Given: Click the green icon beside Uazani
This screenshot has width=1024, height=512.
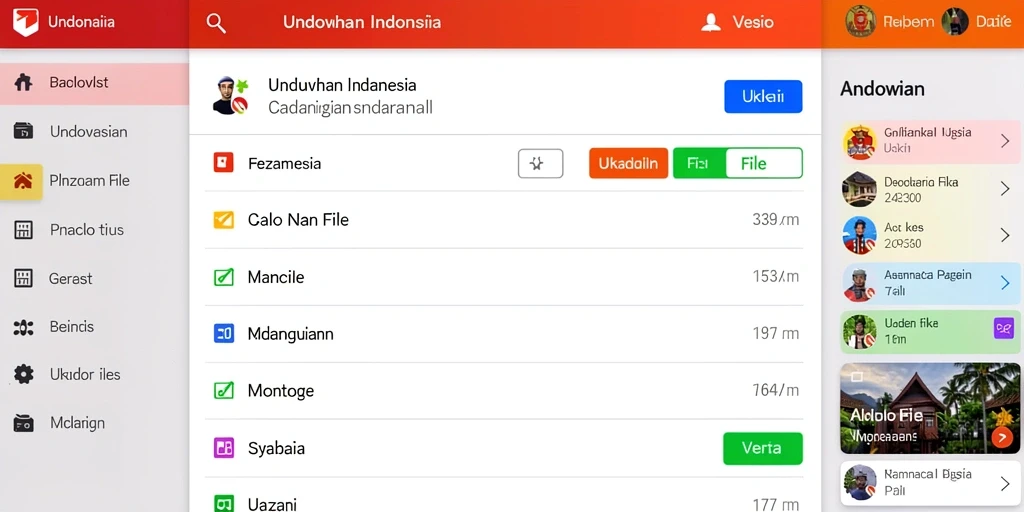Looking at the screenshot, I should tap(223, 504).
